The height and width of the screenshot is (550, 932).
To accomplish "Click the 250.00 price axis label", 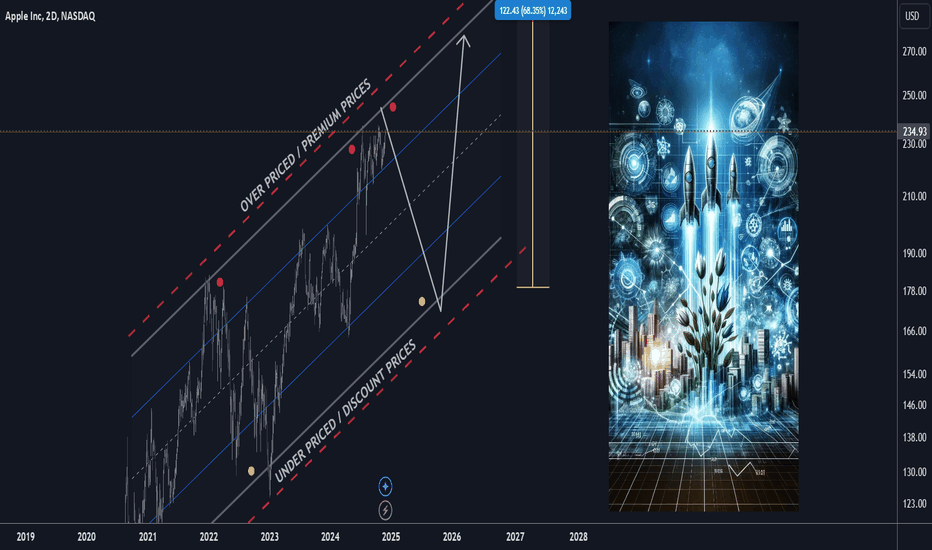I will [914, 95].
